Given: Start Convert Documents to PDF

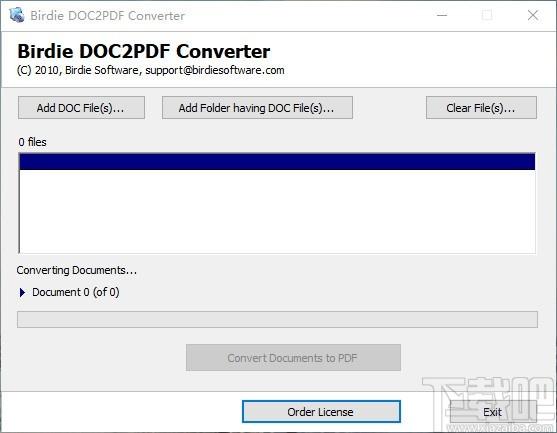Looking at the screenshot, I should [x=293, y=357].
